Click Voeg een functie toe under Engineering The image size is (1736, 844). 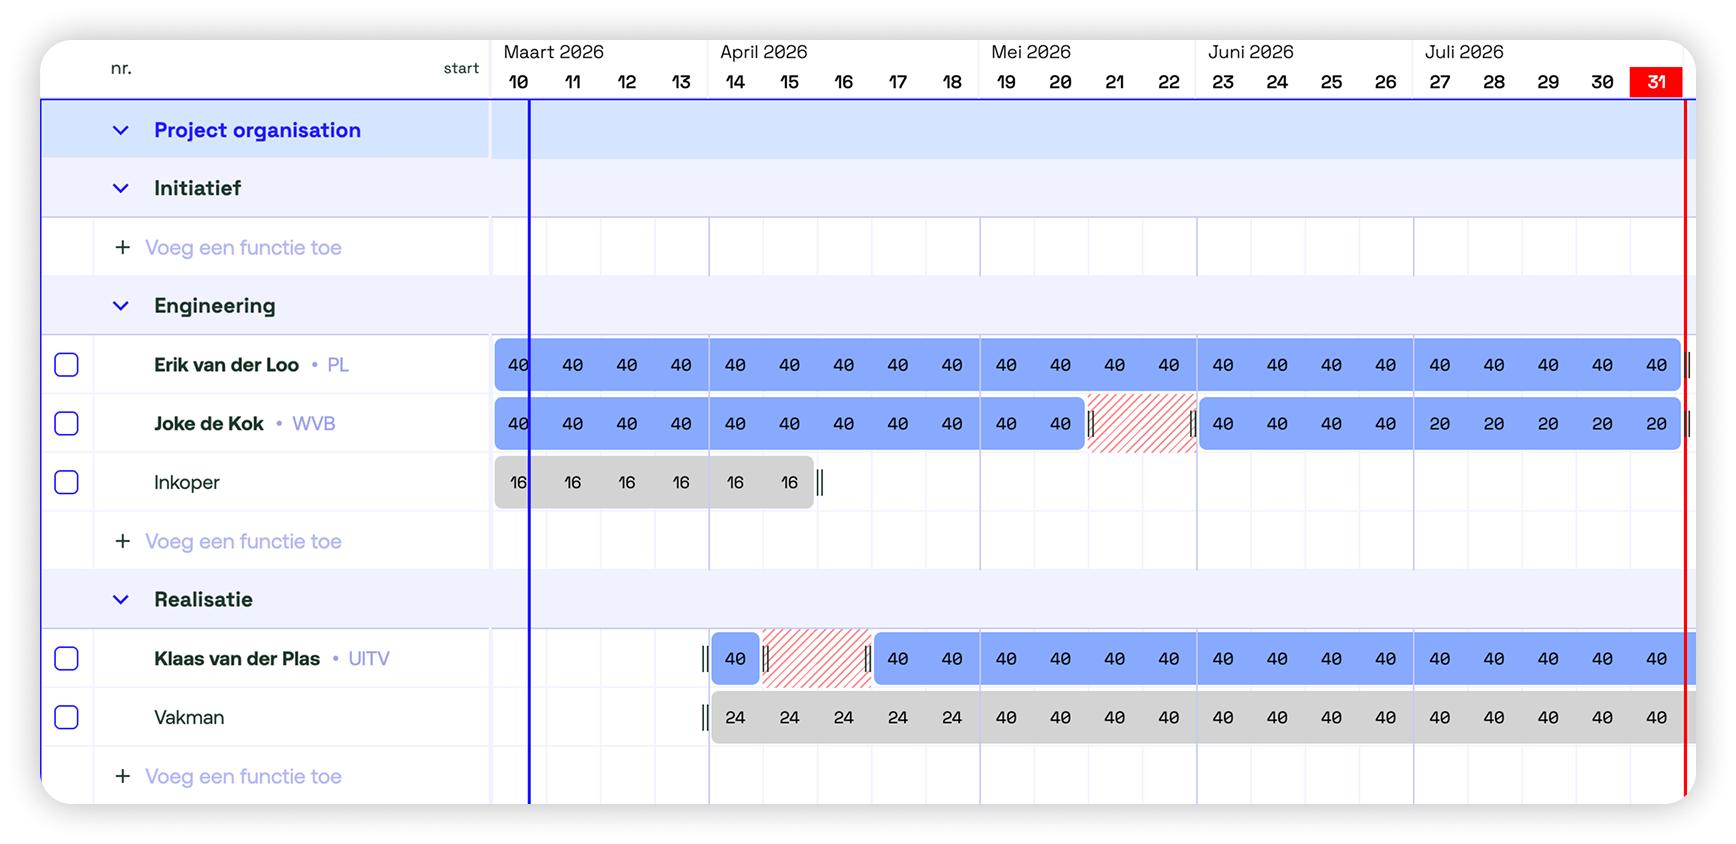pyautogui.click(x=243, y=541)
